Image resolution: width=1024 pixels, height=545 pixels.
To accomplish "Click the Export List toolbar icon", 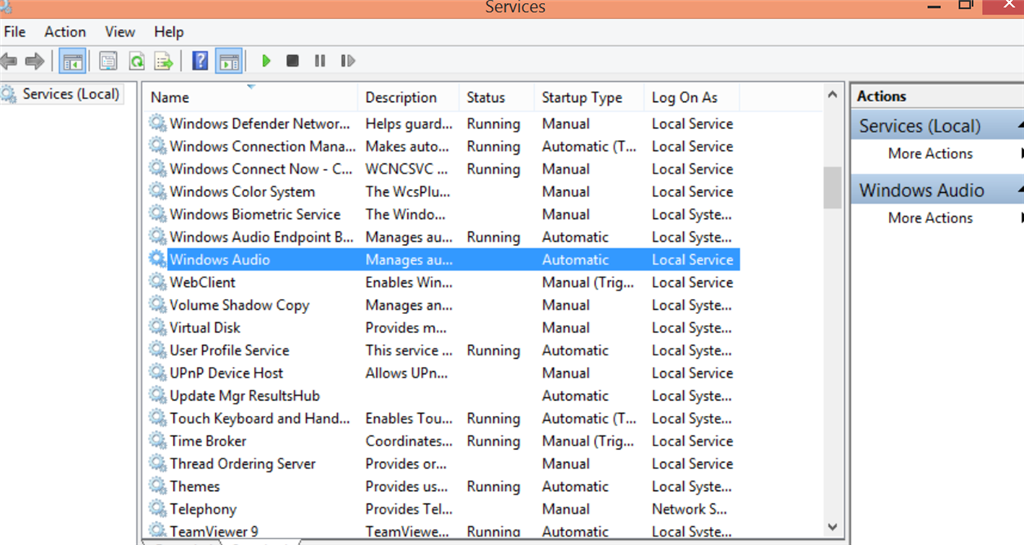I will coord(163,61).
